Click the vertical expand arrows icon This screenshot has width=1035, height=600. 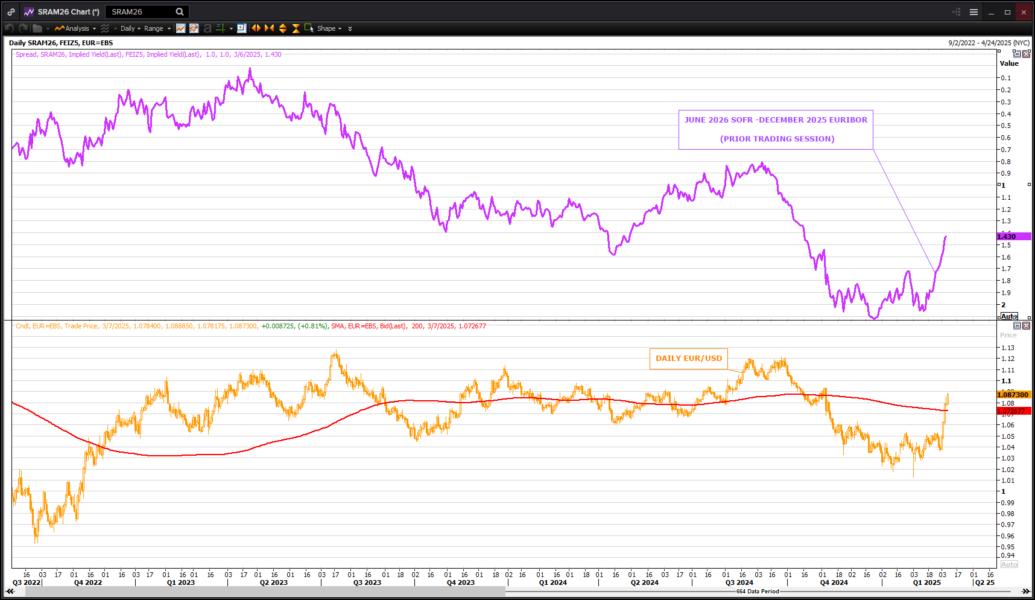point(282,28)
